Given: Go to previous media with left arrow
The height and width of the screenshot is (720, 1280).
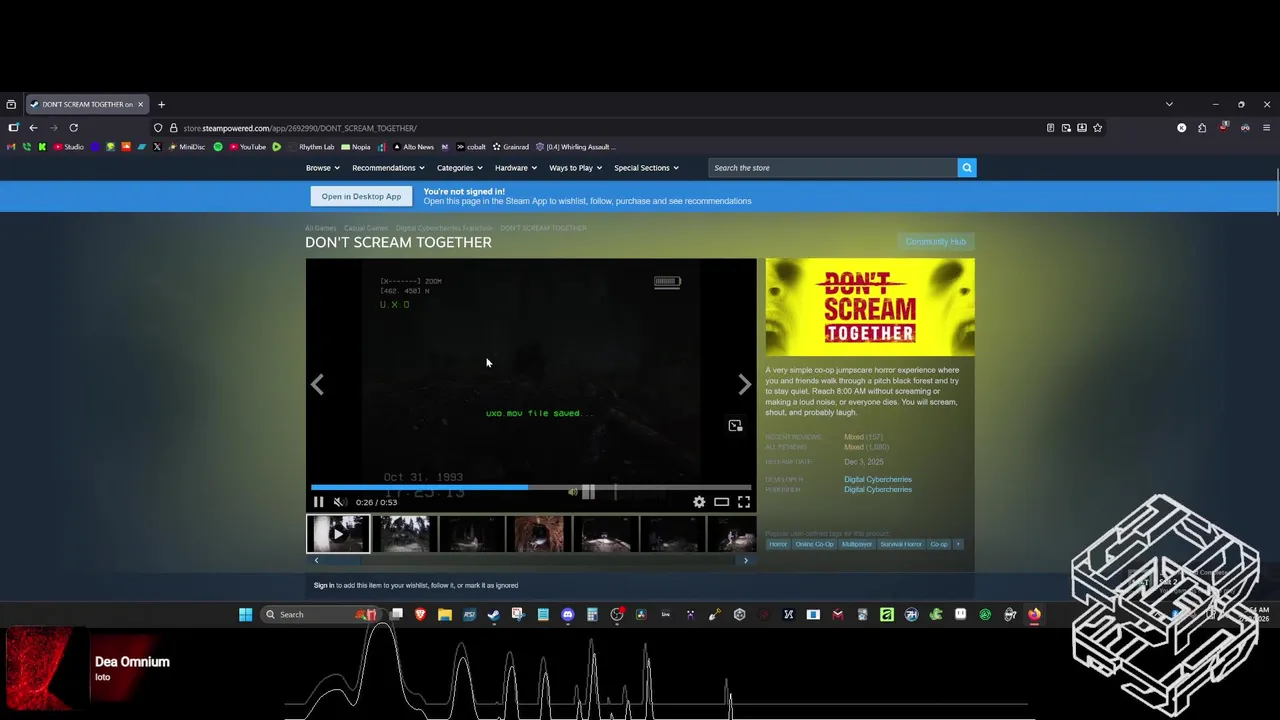Looking at the screenshot, I should [x=317, y=385].
